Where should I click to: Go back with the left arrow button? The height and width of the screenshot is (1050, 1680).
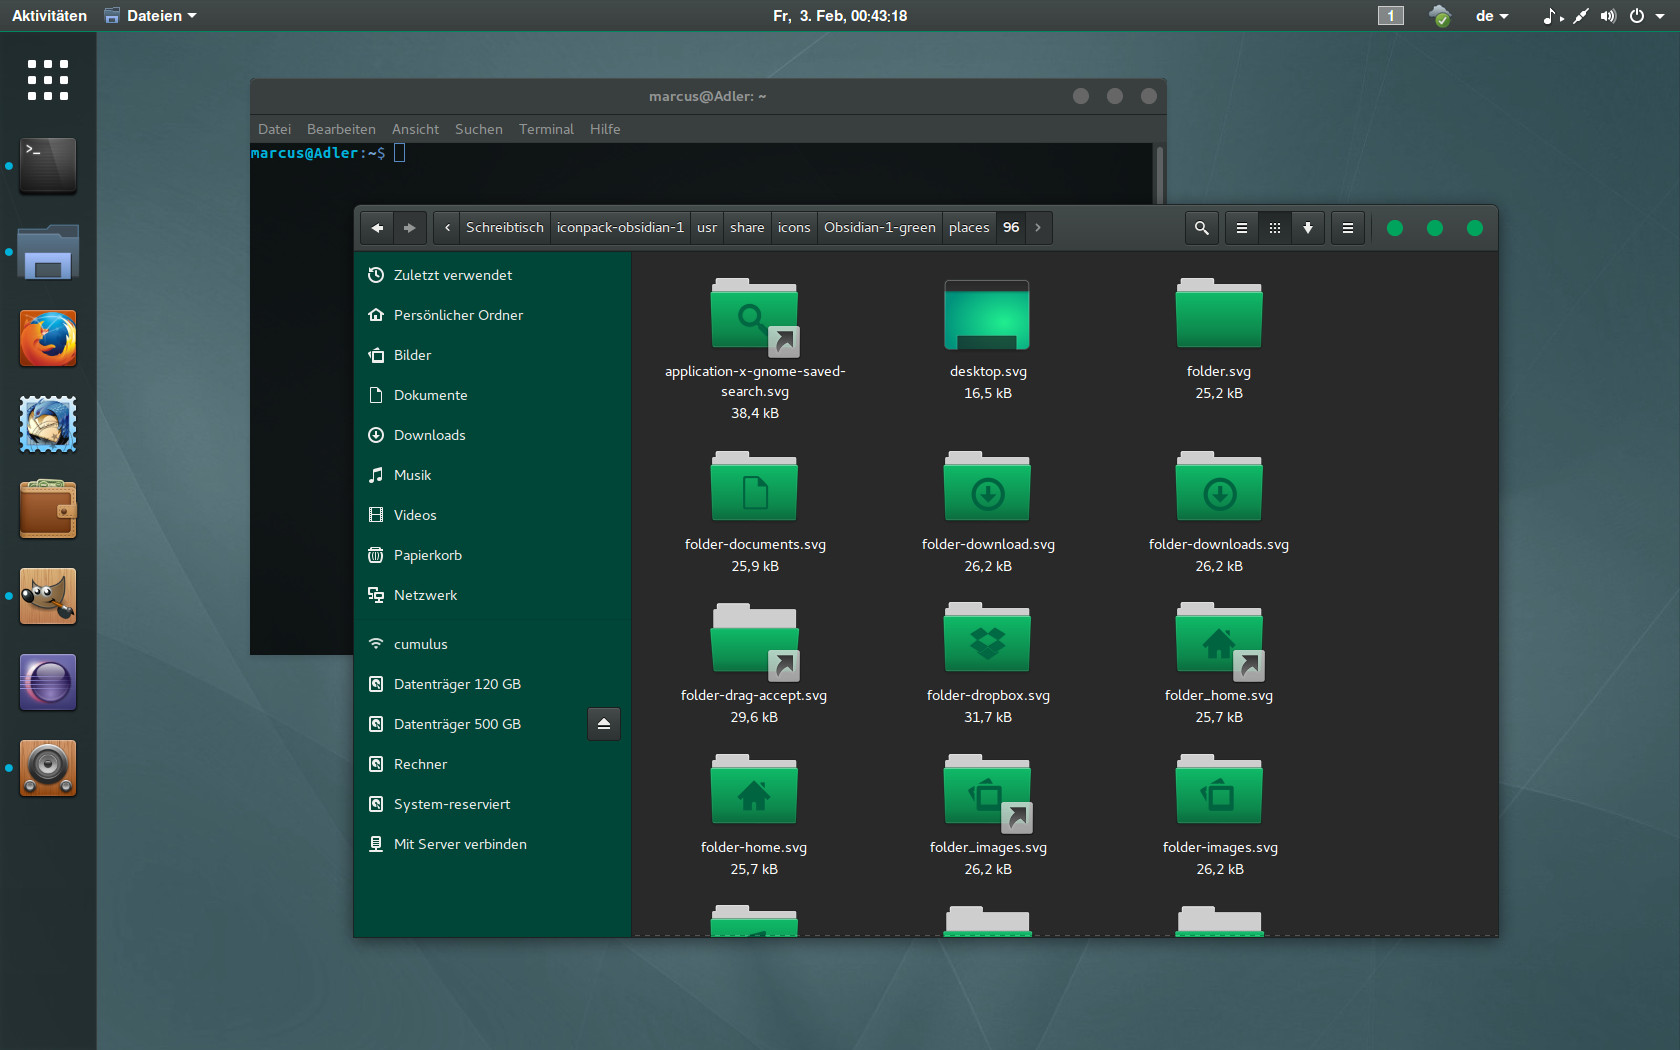click(377, 228)
